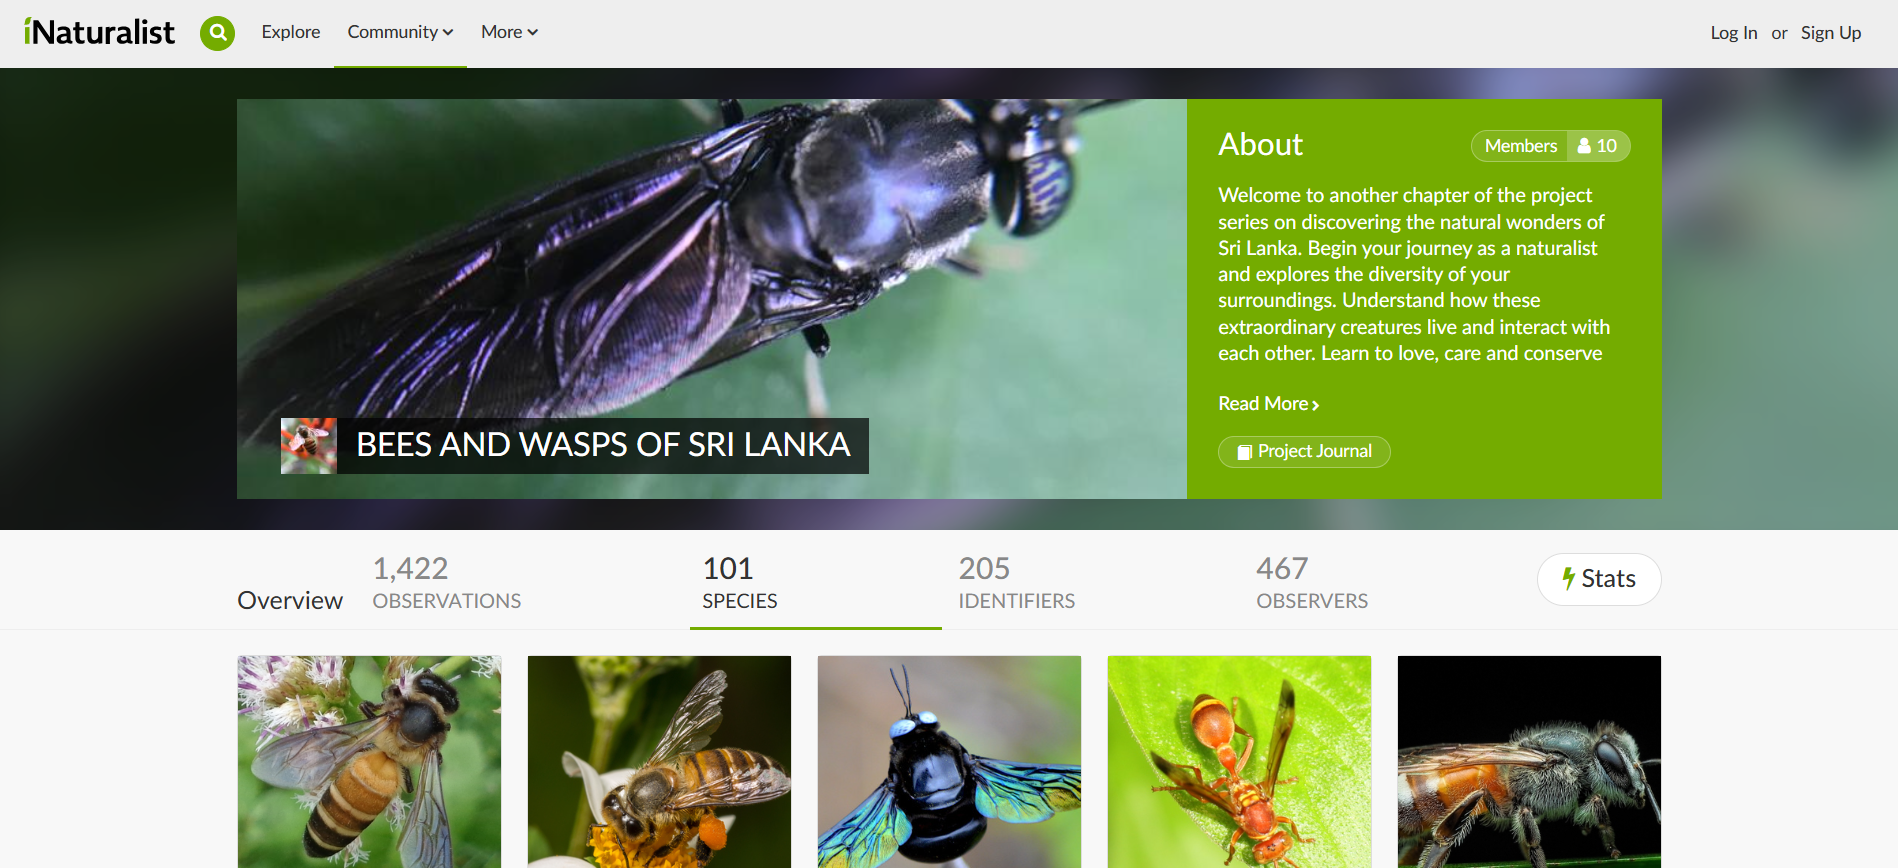Switch to the Identifiers tab
Image resolution: width=1898 pixels, height=868 pixels.
1016,582
